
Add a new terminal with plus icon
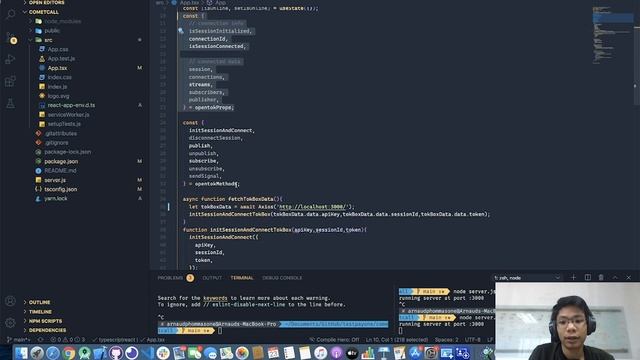point(573,278)
